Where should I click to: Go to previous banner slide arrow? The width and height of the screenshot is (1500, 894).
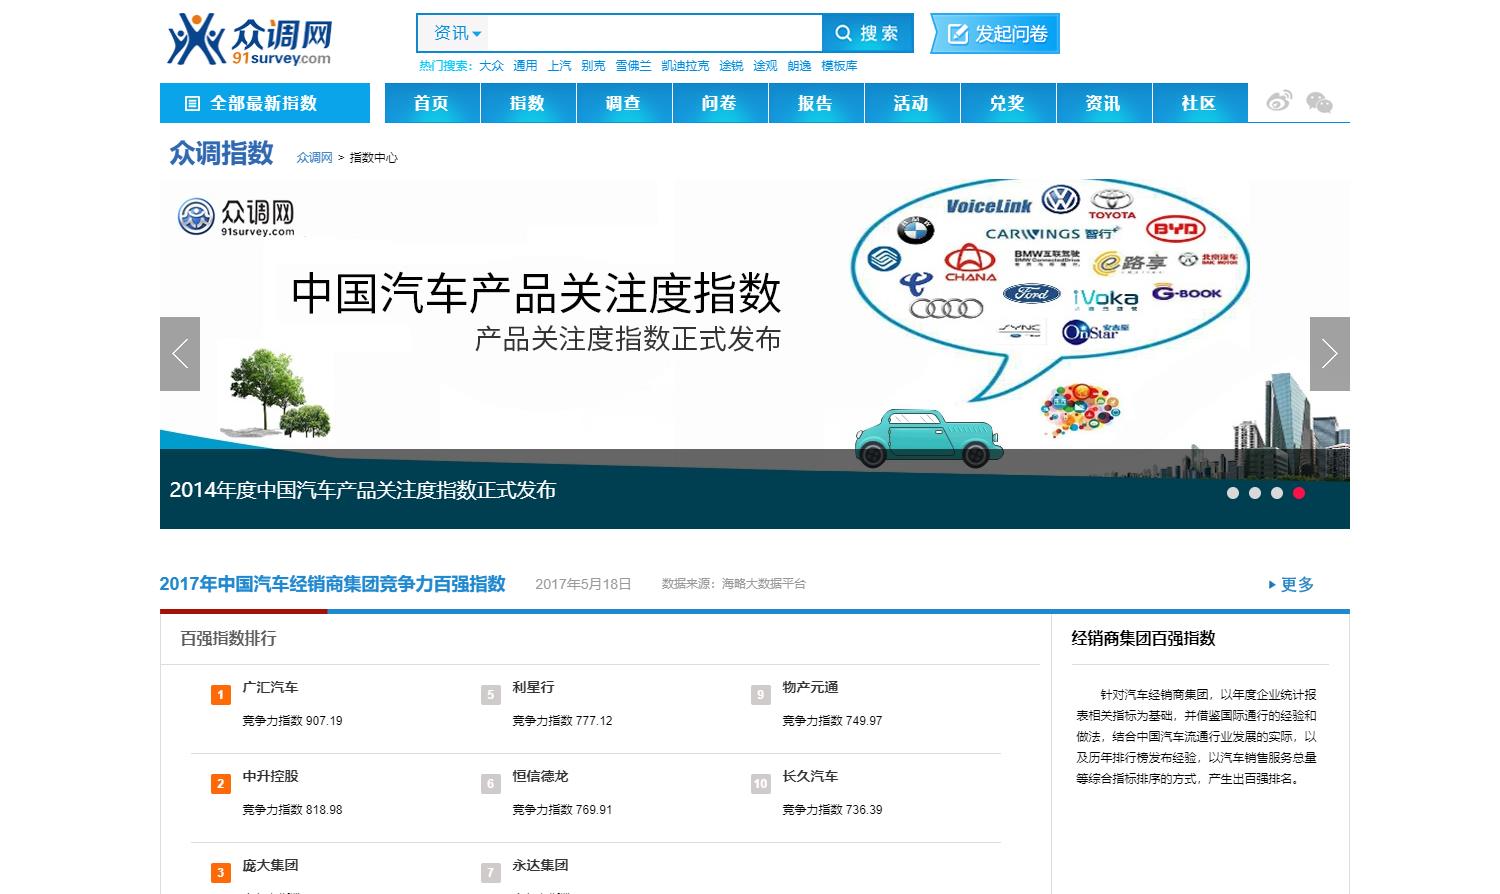(180, 354)
